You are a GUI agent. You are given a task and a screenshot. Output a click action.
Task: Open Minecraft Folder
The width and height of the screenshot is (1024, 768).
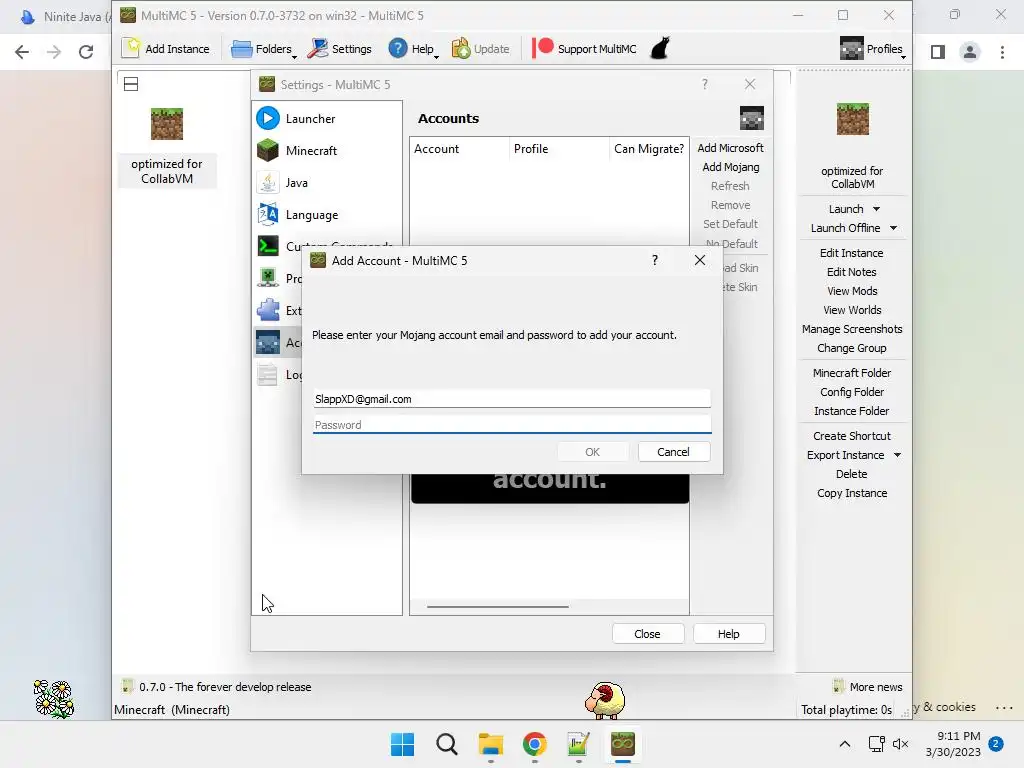852,373
